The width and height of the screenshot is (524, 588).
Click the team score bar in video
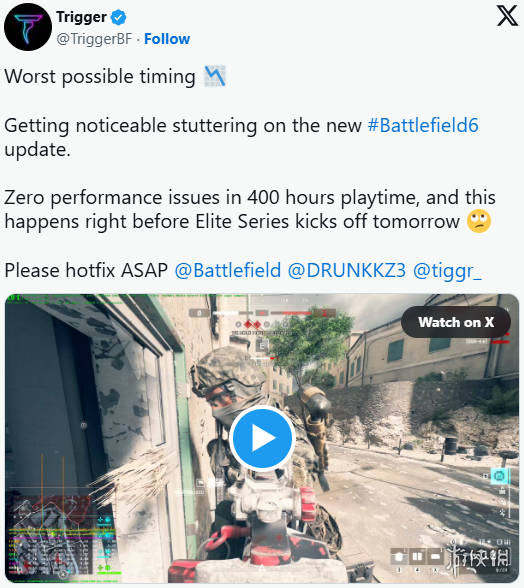point(262,312)
